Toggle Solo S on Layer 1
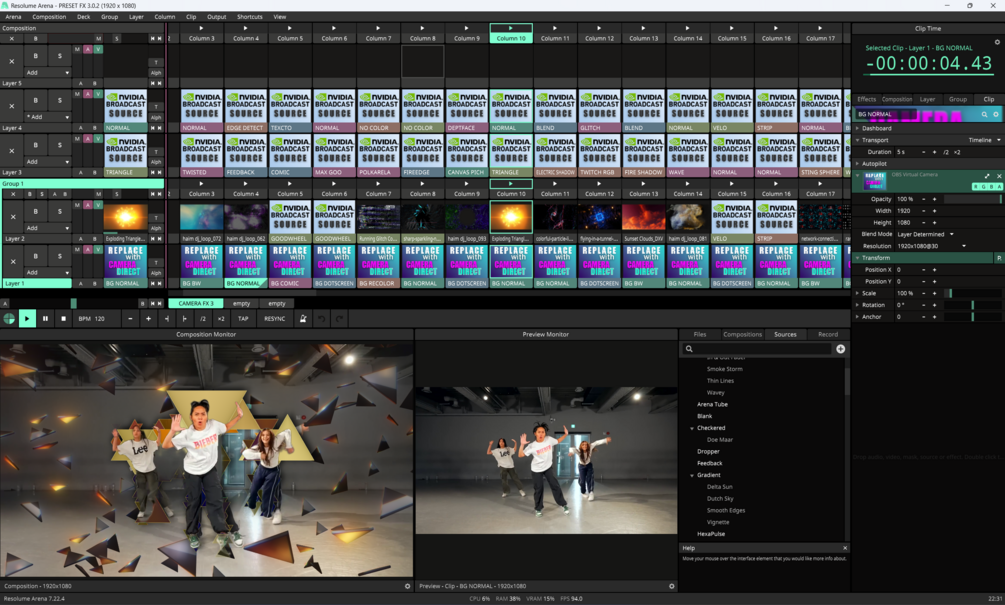Screen dimensions: 1005x605 pos(60,256)
